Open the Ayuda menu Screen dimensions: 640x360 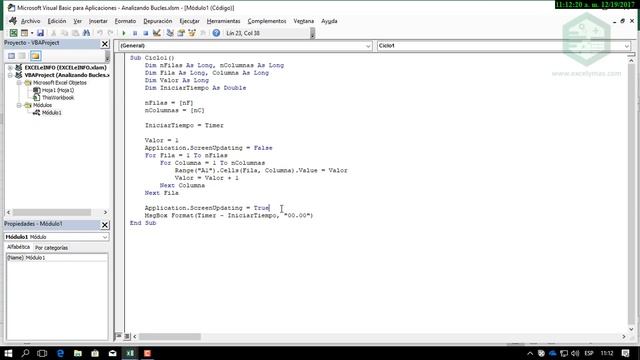pyautogui.click(x=329, y=21)
